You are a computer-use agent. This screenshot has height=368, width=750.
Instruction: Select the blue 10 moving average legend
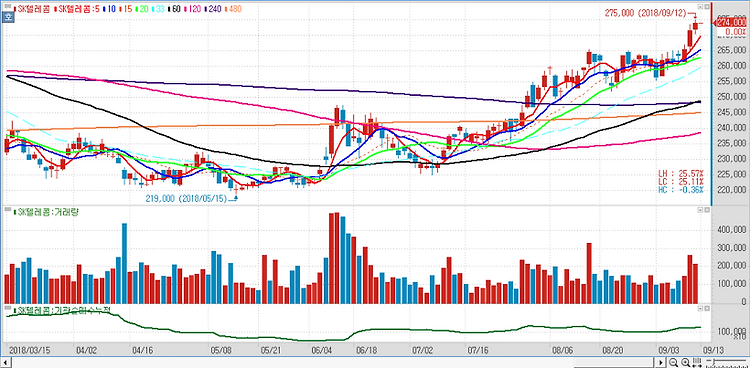coord(110,9)
